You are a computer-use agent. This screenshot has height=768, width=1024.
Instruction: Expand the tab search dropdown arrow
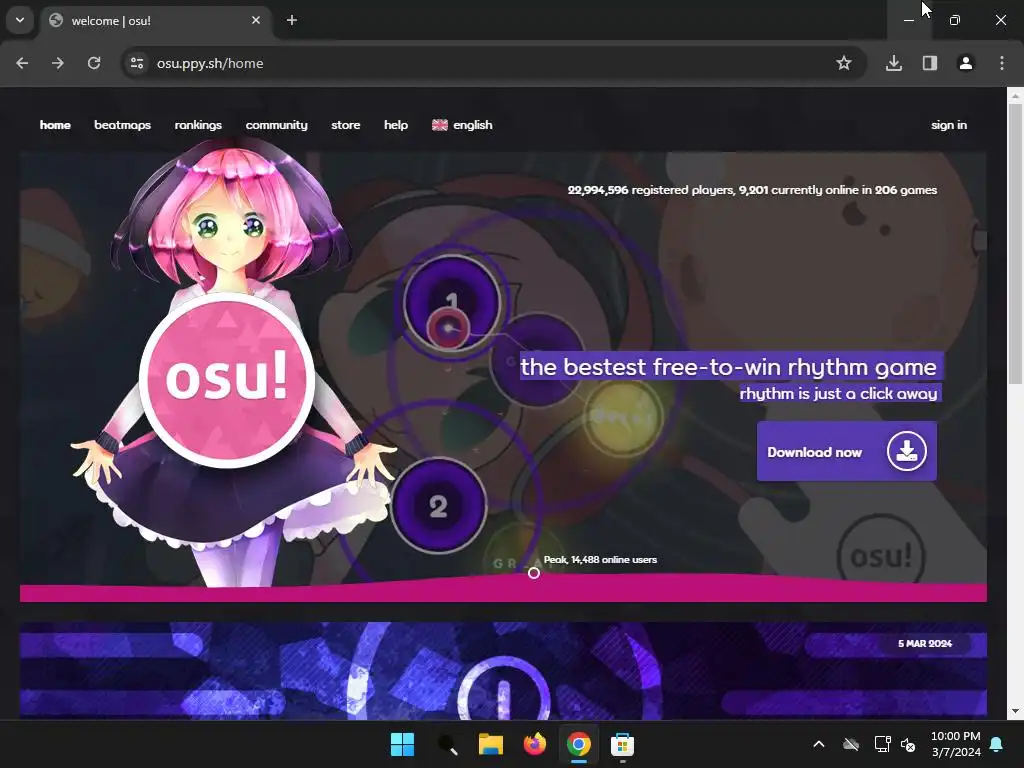click(20, 20)
